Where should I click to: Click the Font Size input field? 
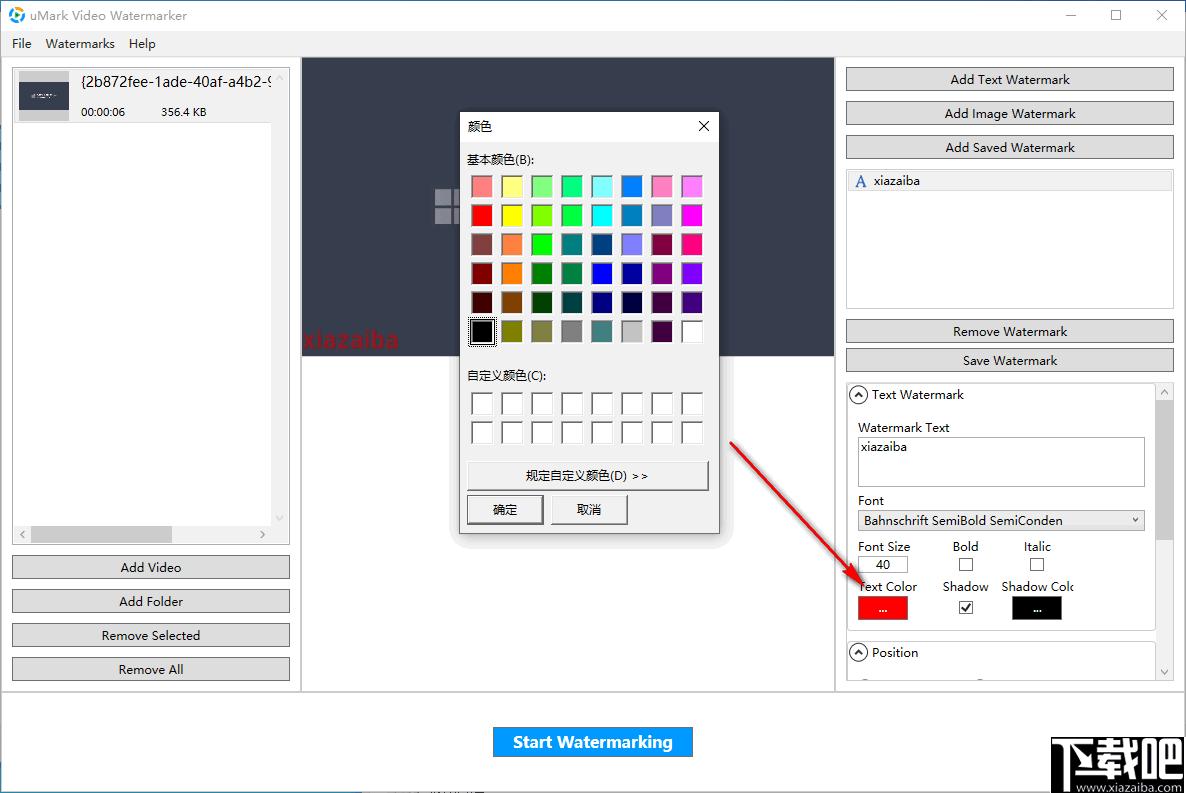883,564
